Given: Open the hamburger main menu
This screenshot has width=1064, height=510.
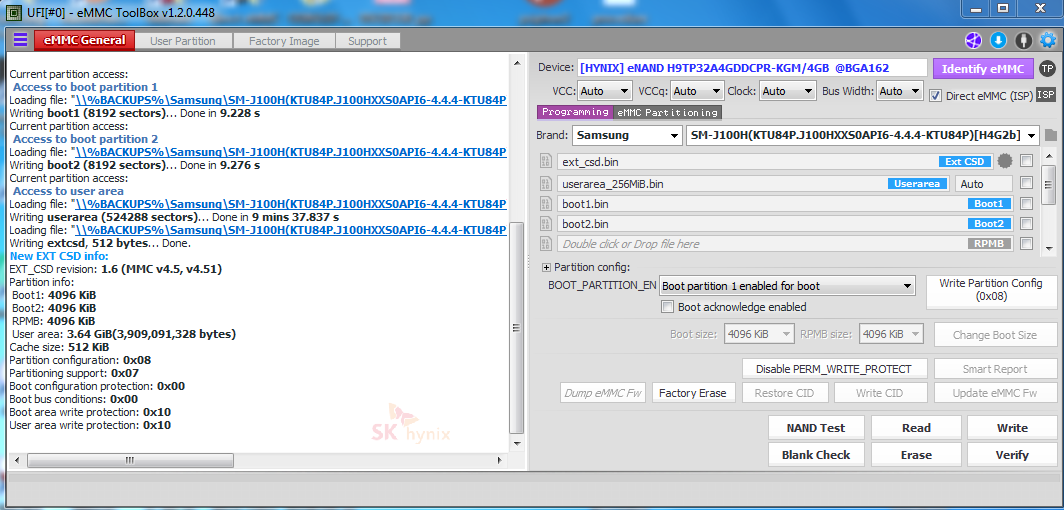Looking at the screenshot, I should pyautogui.click(x=20, y=40).
